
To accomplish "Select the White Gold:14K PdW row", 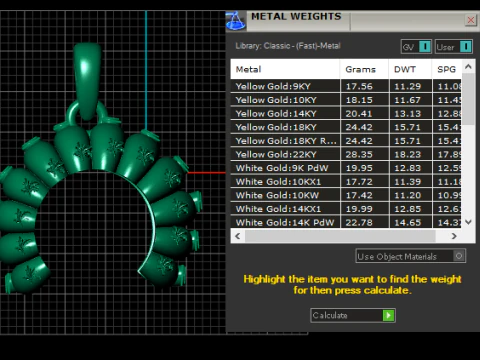I will (346, 222).
